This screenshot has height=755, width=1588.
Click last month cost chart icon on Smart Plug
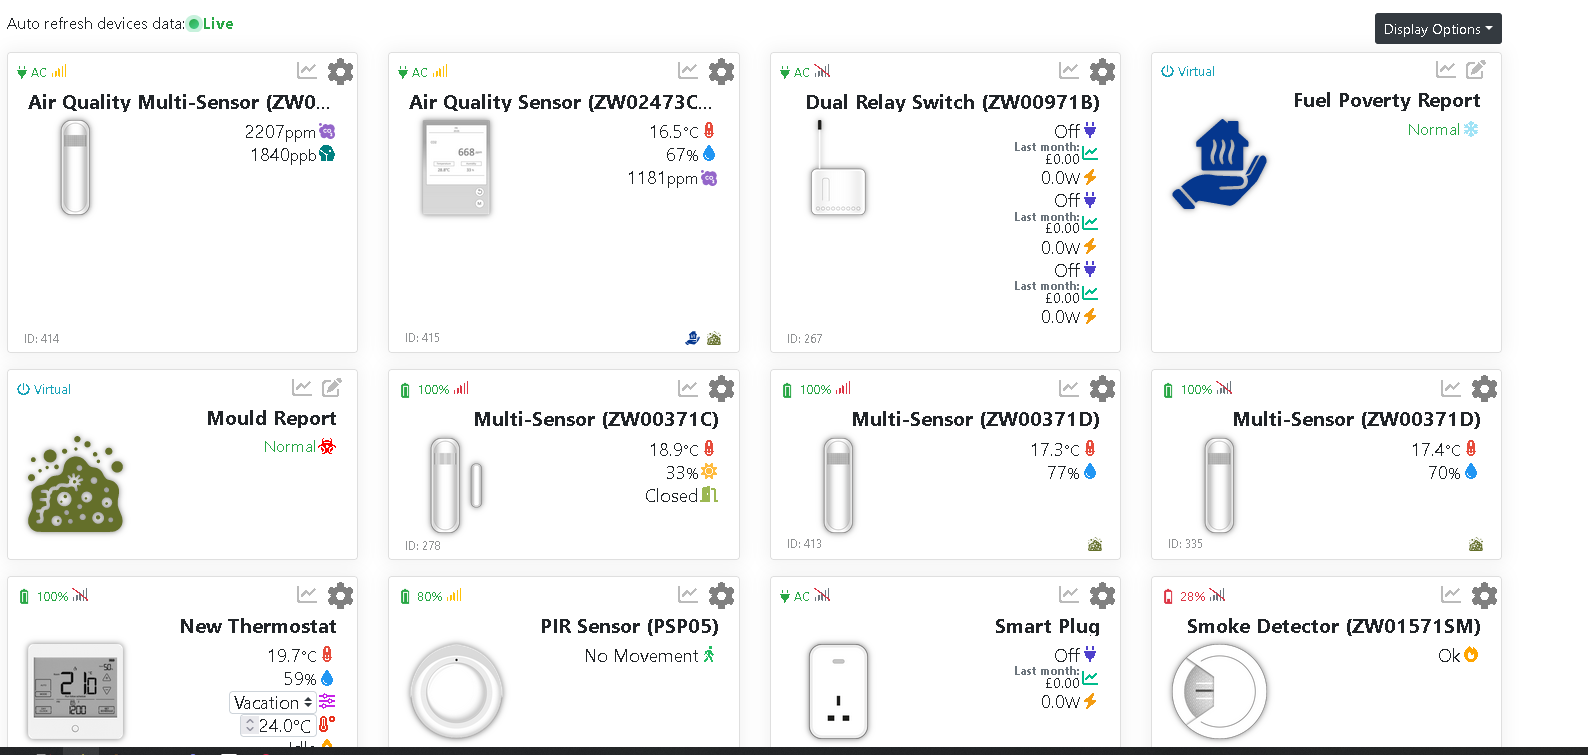coord(1090,678)
